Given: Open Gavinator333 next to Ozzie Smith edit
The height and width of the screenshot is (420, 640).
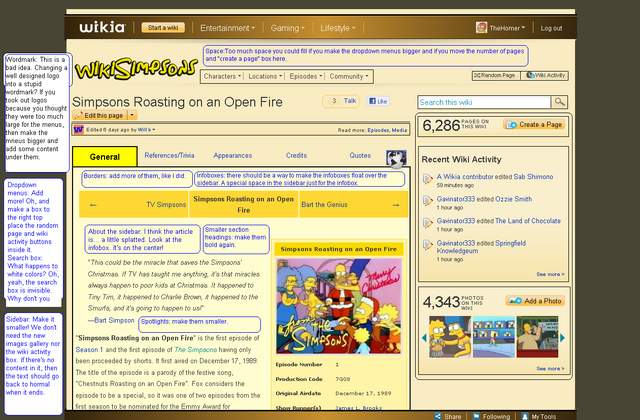Looking at the screenshot, I should 456,199.
